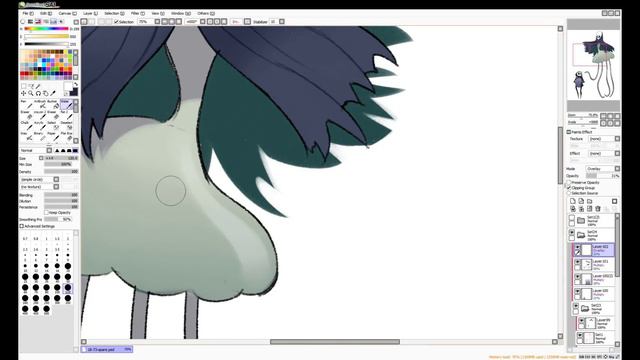Open the Filter menu
The width and height of the screenshot is (640, 360).
pyautogui.click(x=138, y=13)
